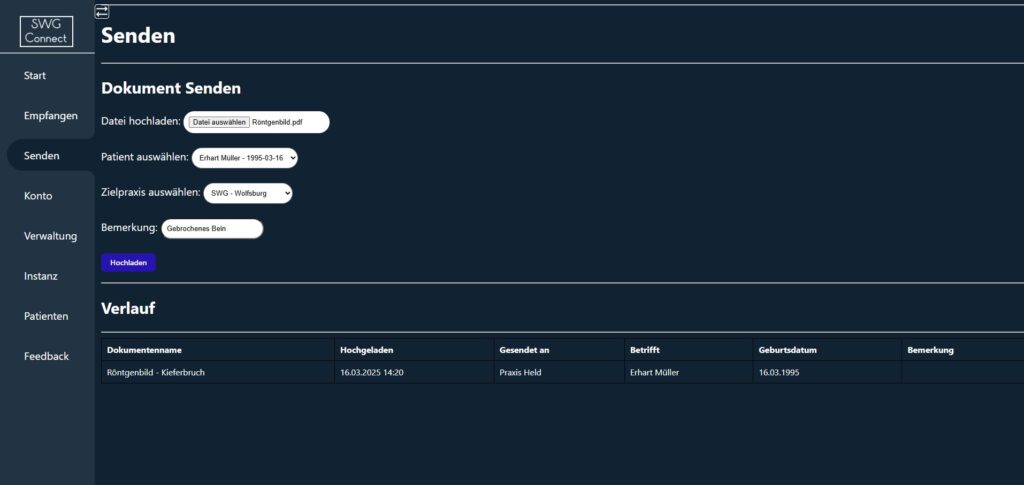The width and height of the screenshot is (1024, 485).
Task: Open the Zielpraxis auswählen dropdown
Action: [x=248, y=193]
